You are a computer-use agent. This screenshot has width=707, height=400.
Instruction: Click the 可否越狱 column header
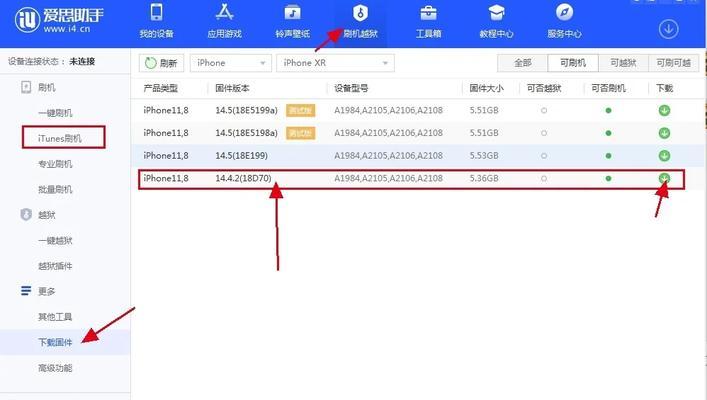pyautogui.click(x=544, y=88)
